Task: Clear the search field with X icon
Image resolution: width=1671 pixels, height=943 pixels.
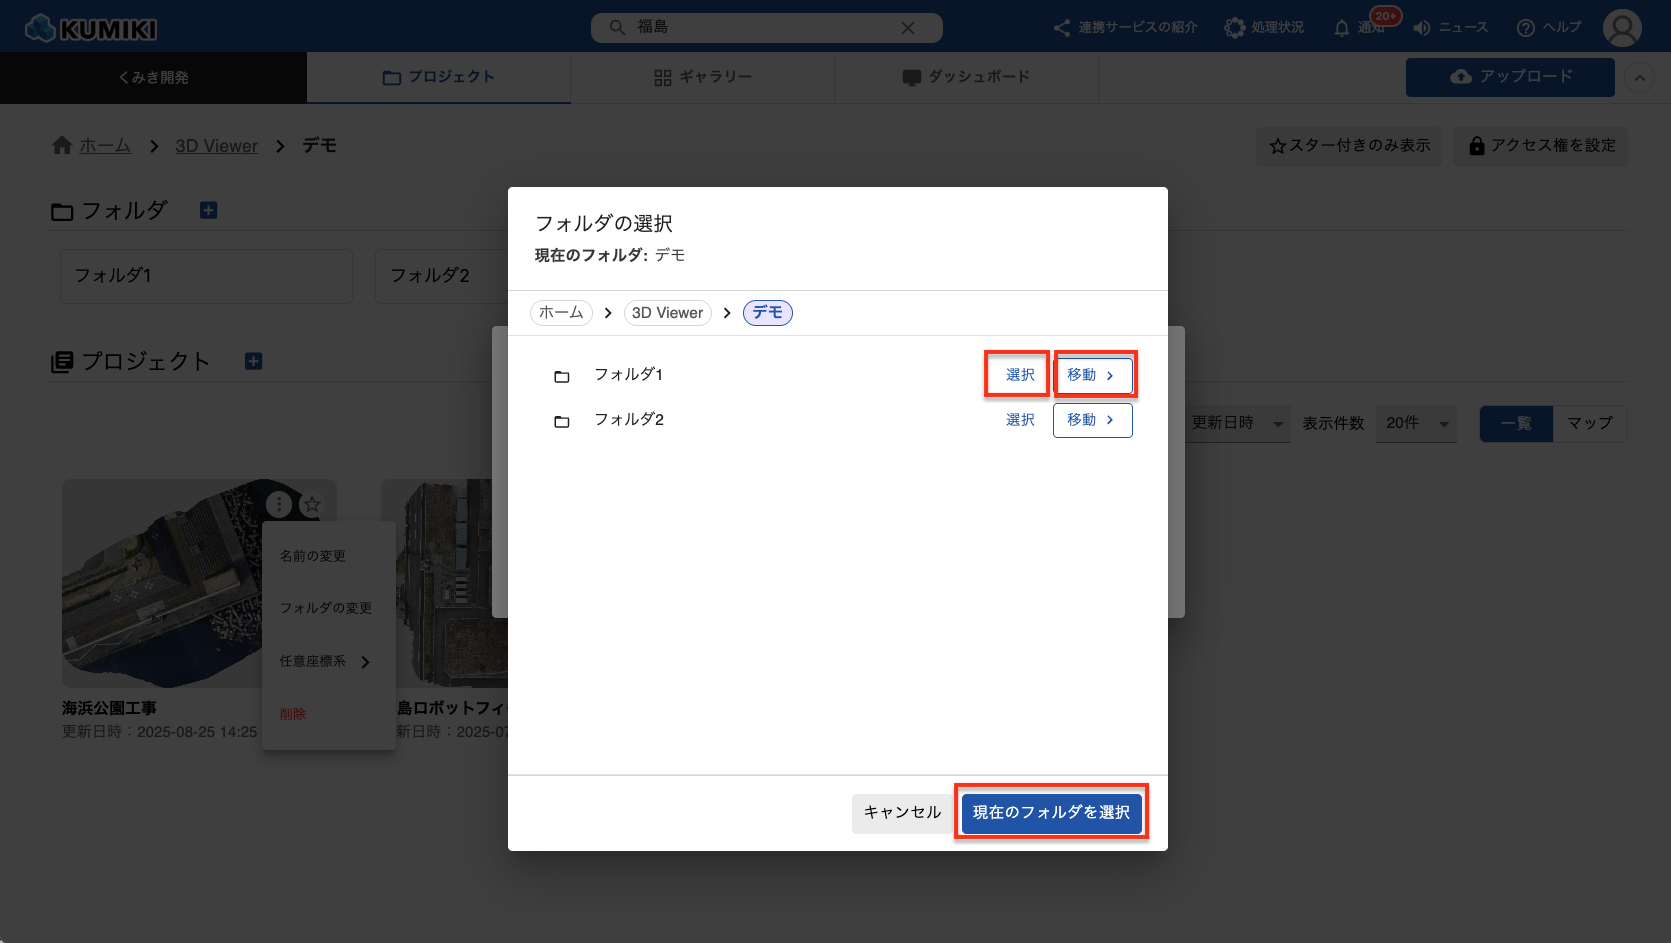Action: point(907,28)
